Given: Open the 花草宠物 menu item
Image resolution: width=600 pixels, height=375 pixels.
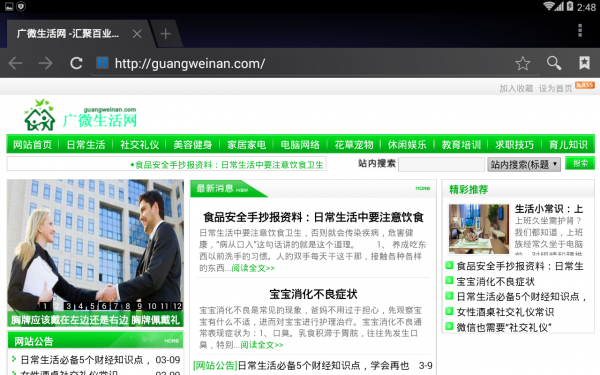Looking at the screenshot, I should tap(354, 145).
